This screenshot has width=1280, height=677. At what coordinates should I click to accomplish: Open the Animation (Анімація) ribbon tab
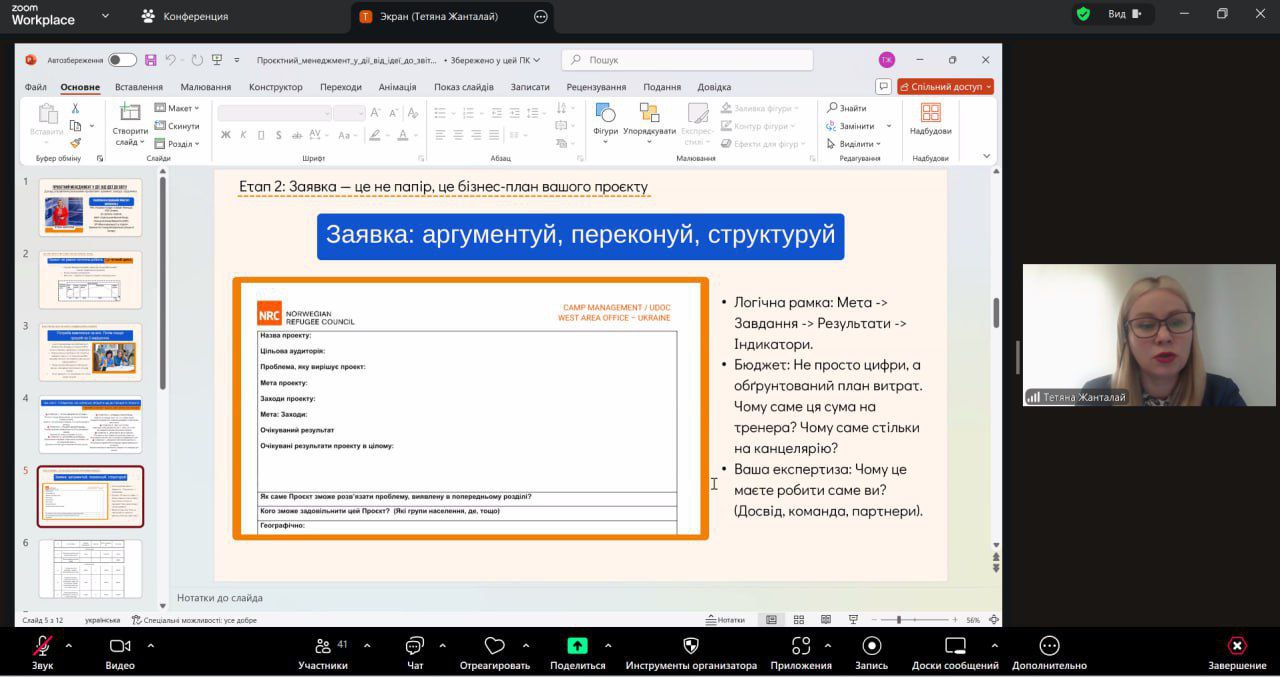point(397,87)
